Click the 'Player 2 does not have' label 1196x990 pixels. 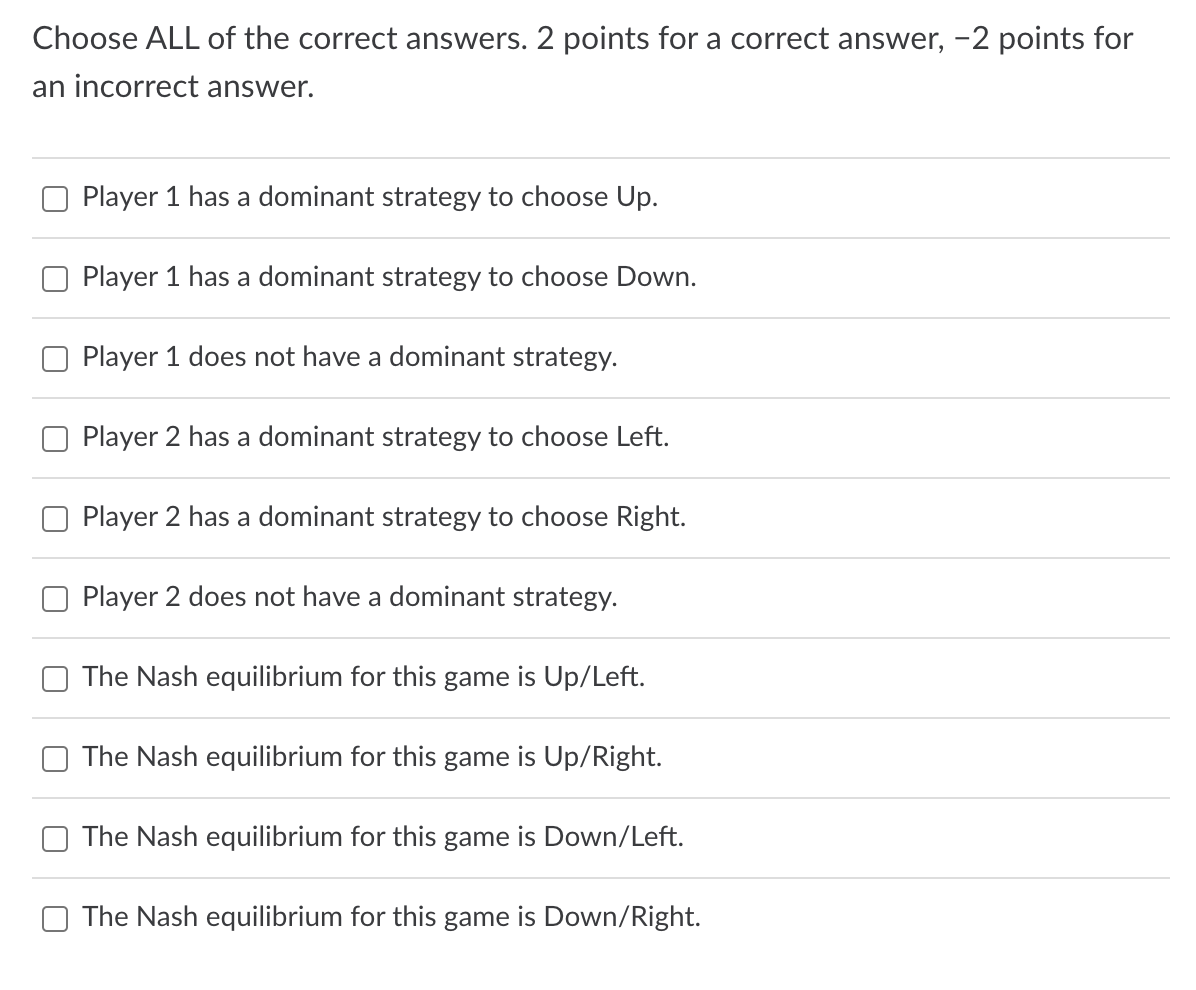(x=350, y=597)
